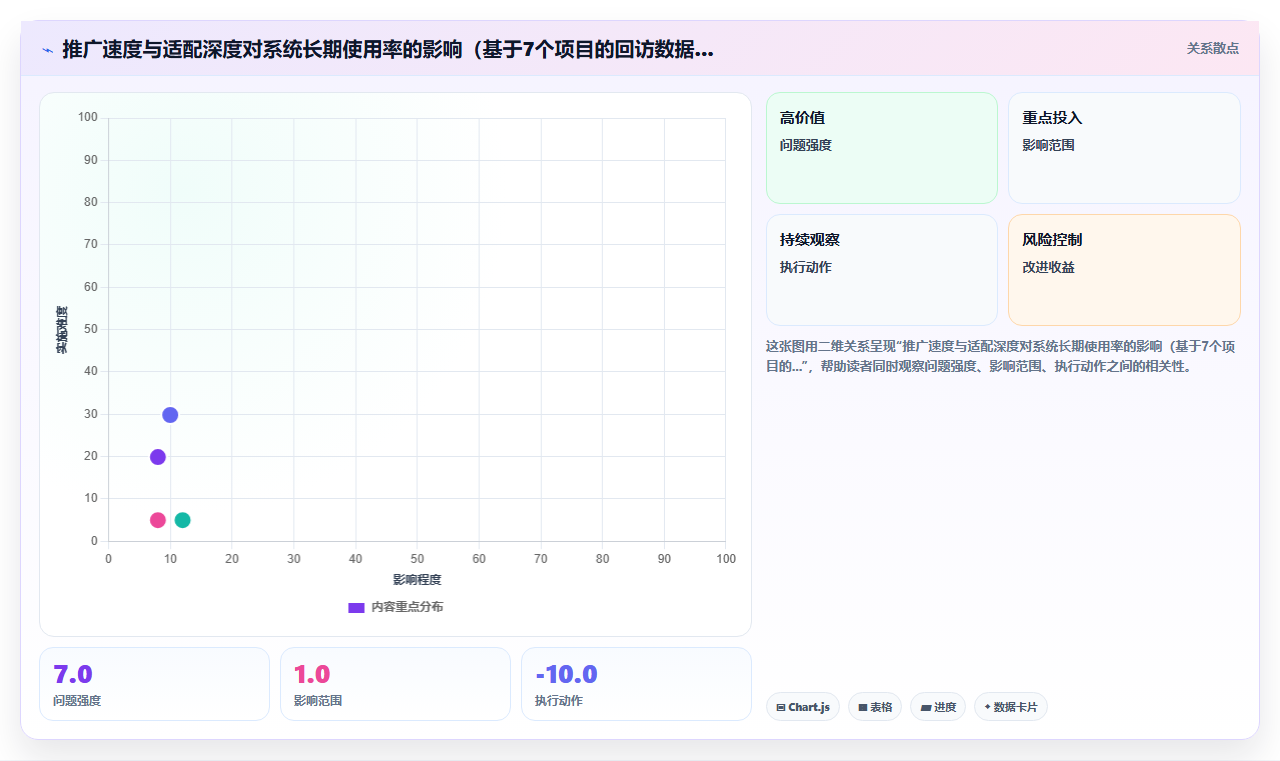Click 执行动作 text in 持续观察 card
Viewport: 1280px width, 761px height.
806,267
